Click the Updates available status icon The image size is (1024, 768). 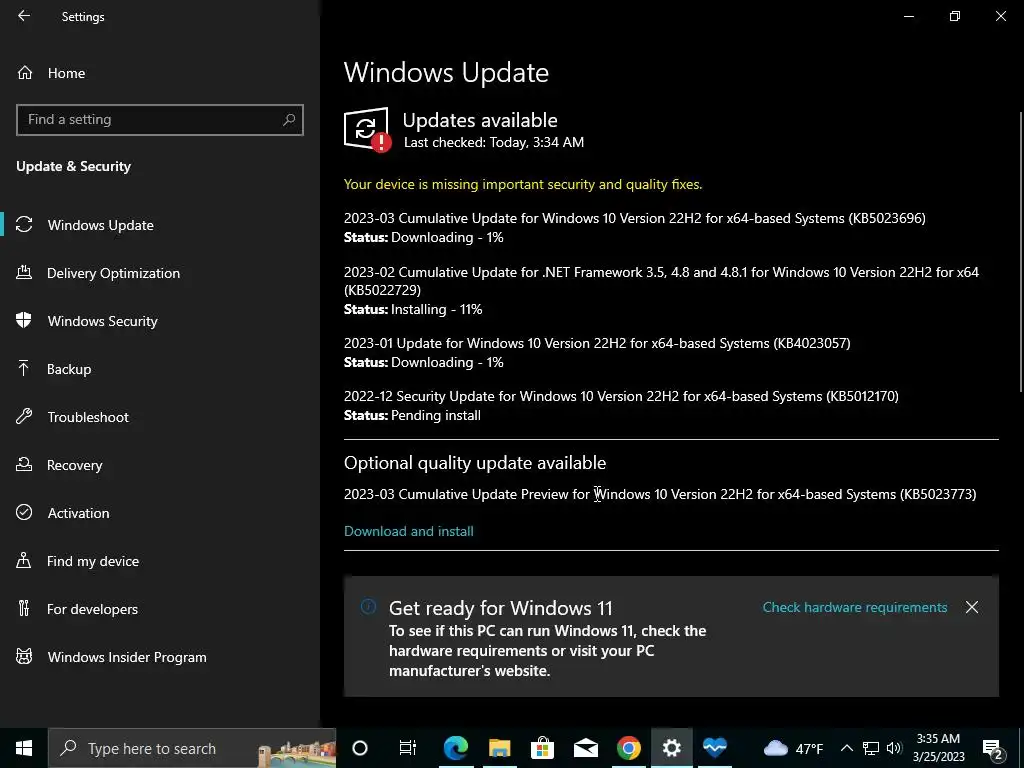tap(367, 129)
